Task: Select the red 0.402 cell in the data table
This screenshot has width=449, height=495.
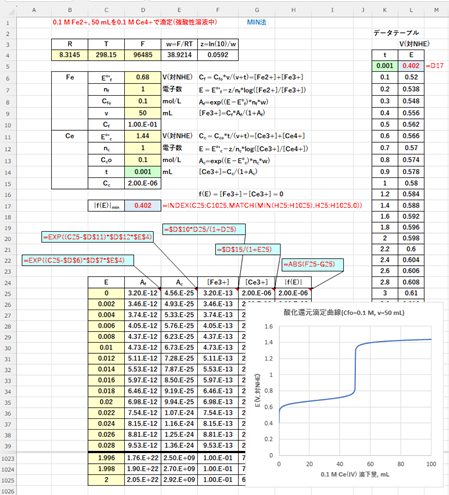Action: click(x=411, y=66)
